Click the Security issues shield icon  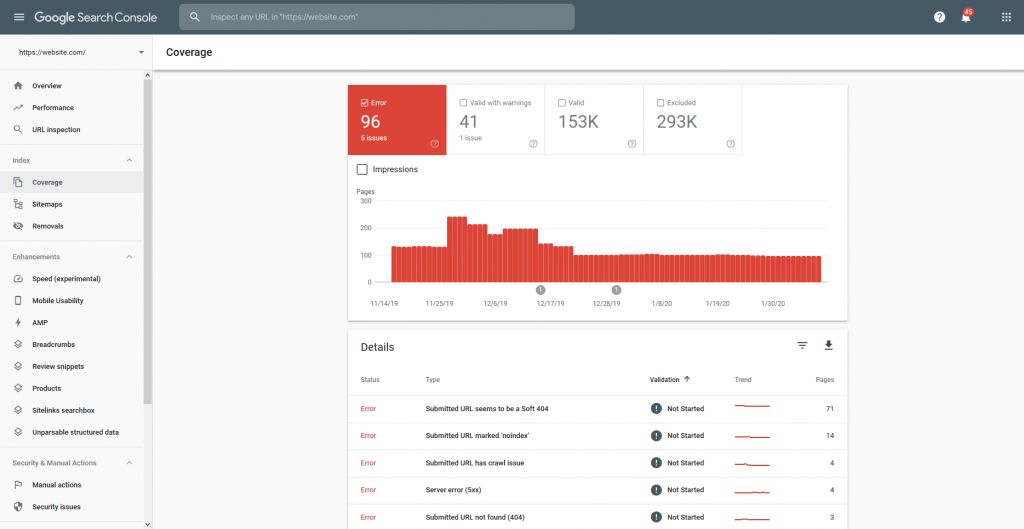point(18,507)
